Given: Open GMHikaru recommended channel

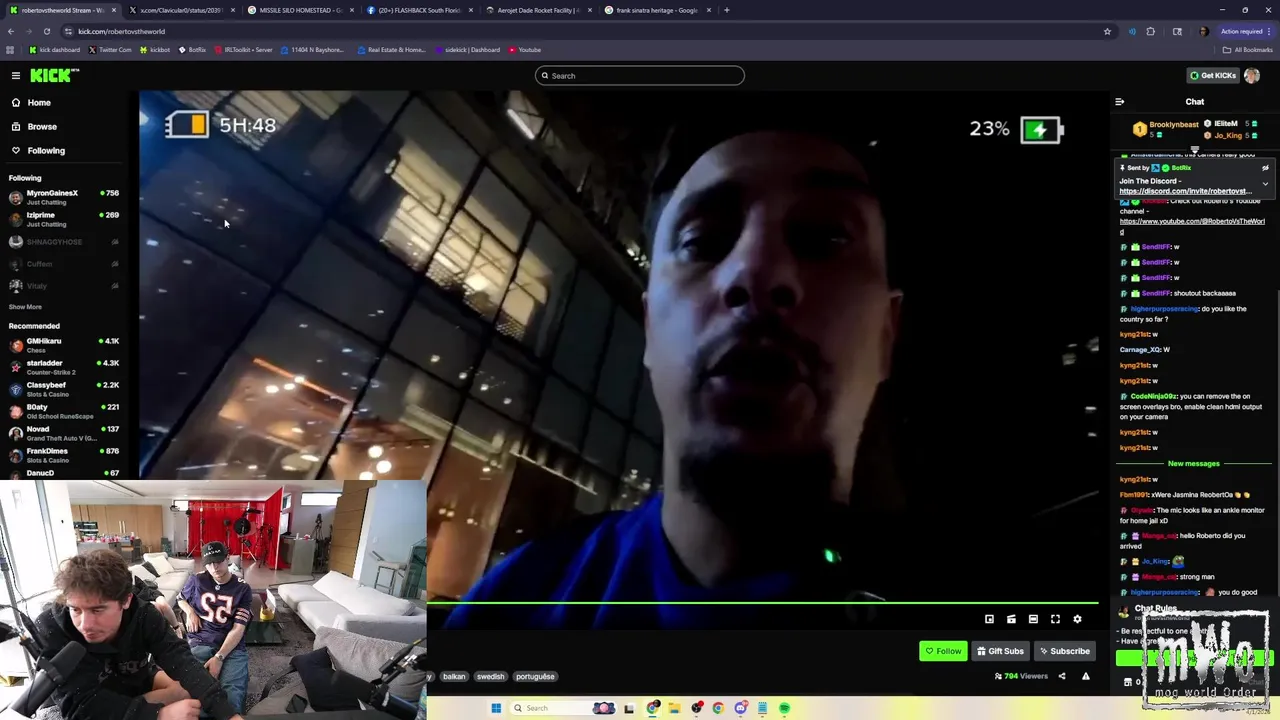Looking at the screenshot, I should pyautogui.click(x=64, y=345).
